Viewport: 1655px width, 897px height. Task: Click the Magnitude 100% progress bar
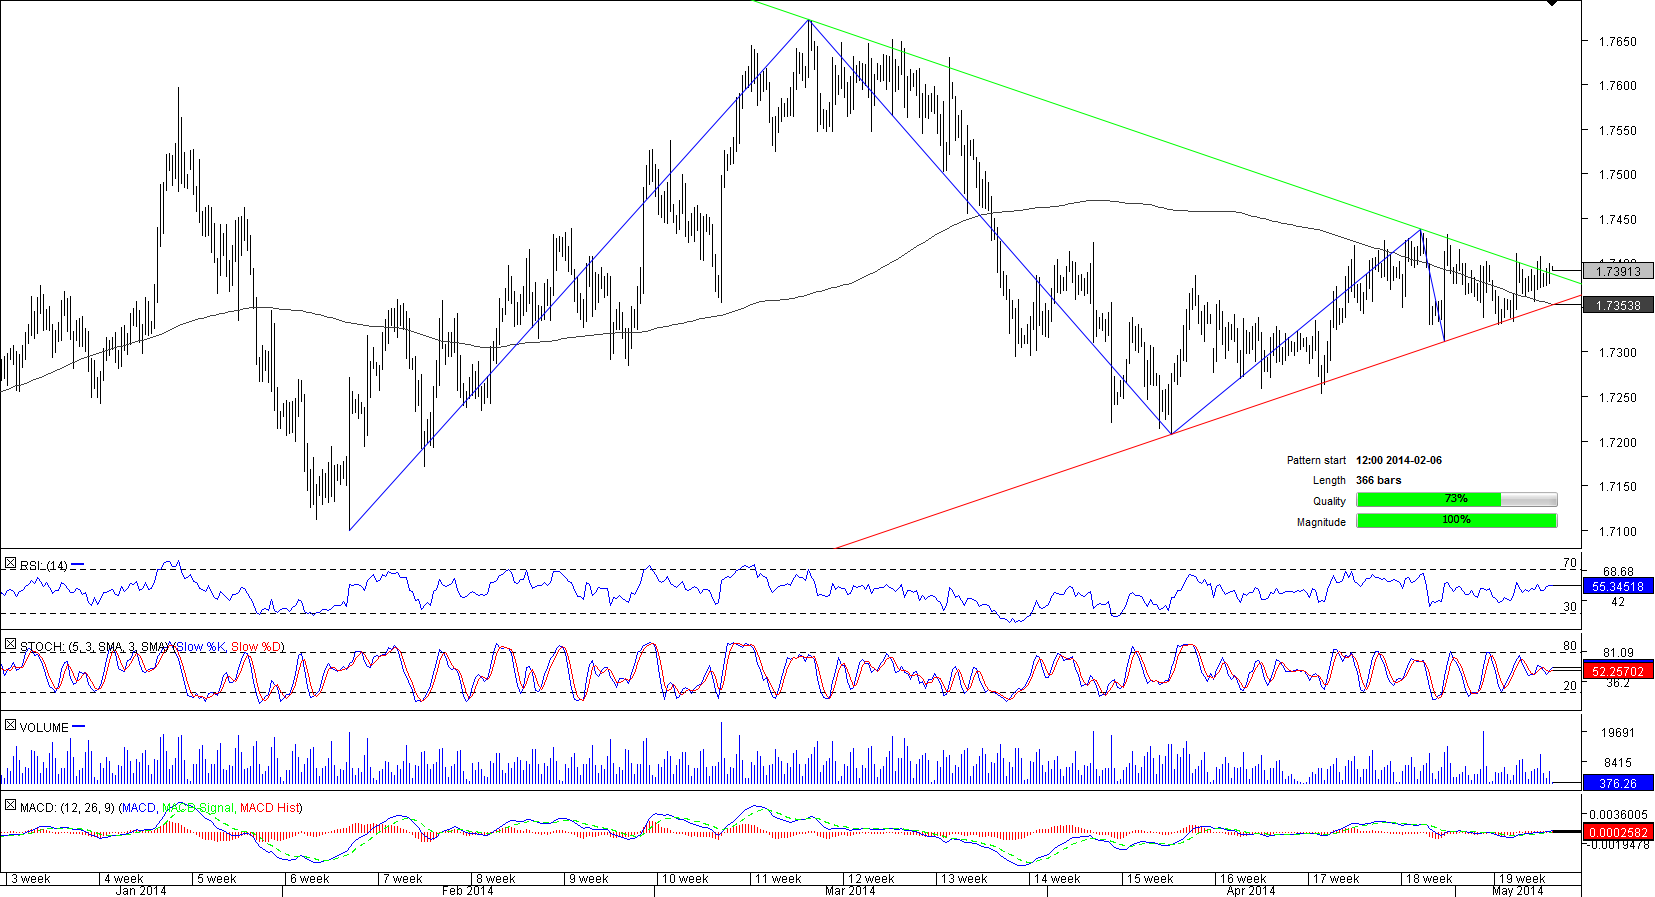[x=1456, y=521]
